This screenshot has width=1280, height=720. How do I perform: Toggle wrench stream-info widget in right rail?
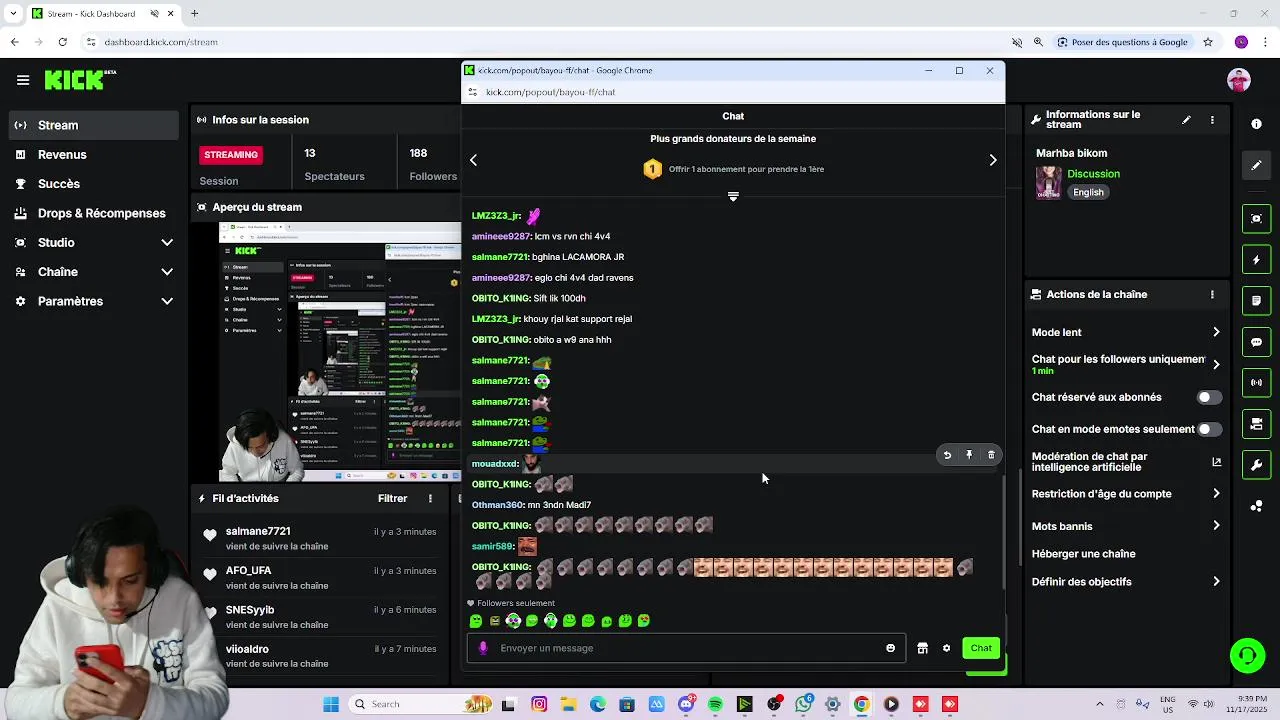coord(1256,465)
